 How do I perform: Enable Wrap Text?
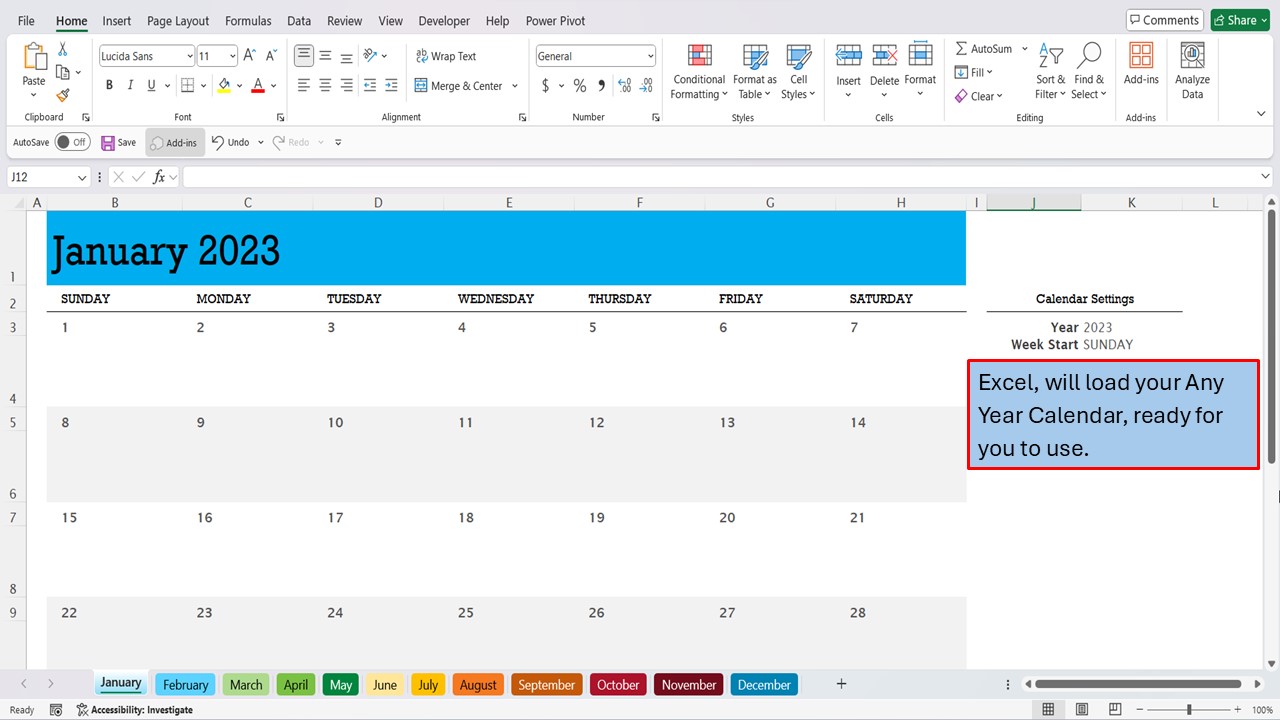coord(446,55)
